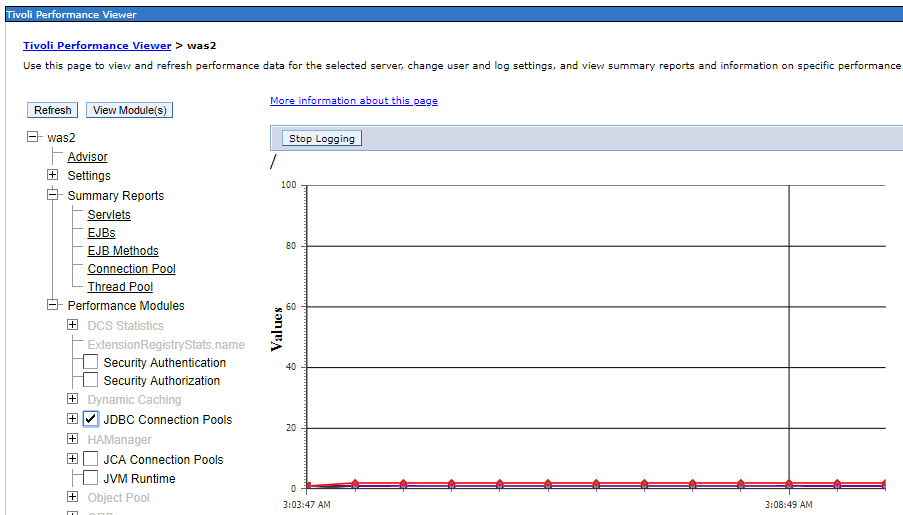
Task: Click the 3:03:47 AM time axis label
Action: [307, 505]
